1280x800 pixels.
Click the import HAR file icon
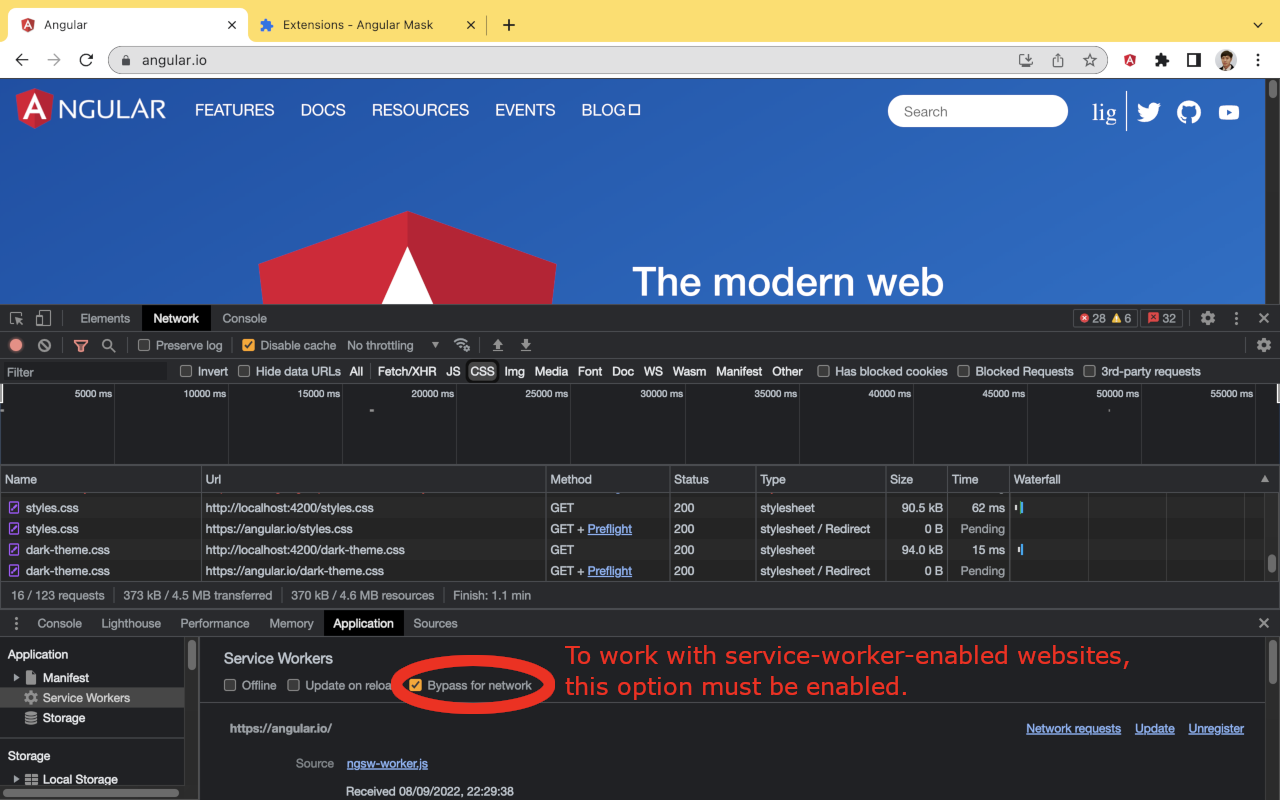tap(498, 345)
